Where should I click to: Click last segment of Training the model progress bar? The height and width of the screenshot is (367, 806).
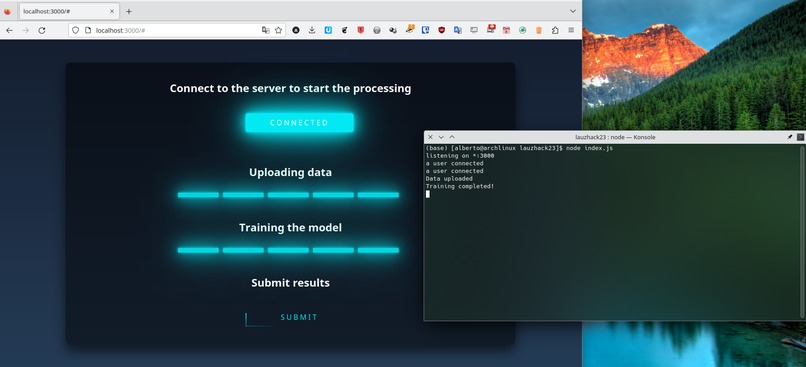click(378, 250)
